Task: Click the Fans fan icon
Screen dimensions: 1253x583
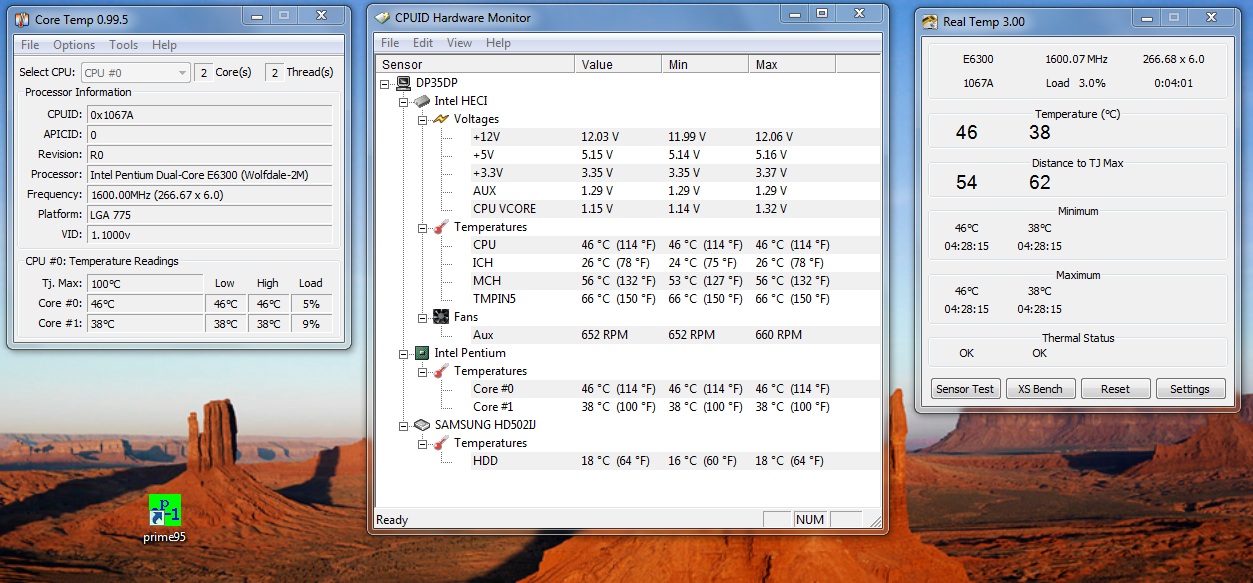Action: 440,317
